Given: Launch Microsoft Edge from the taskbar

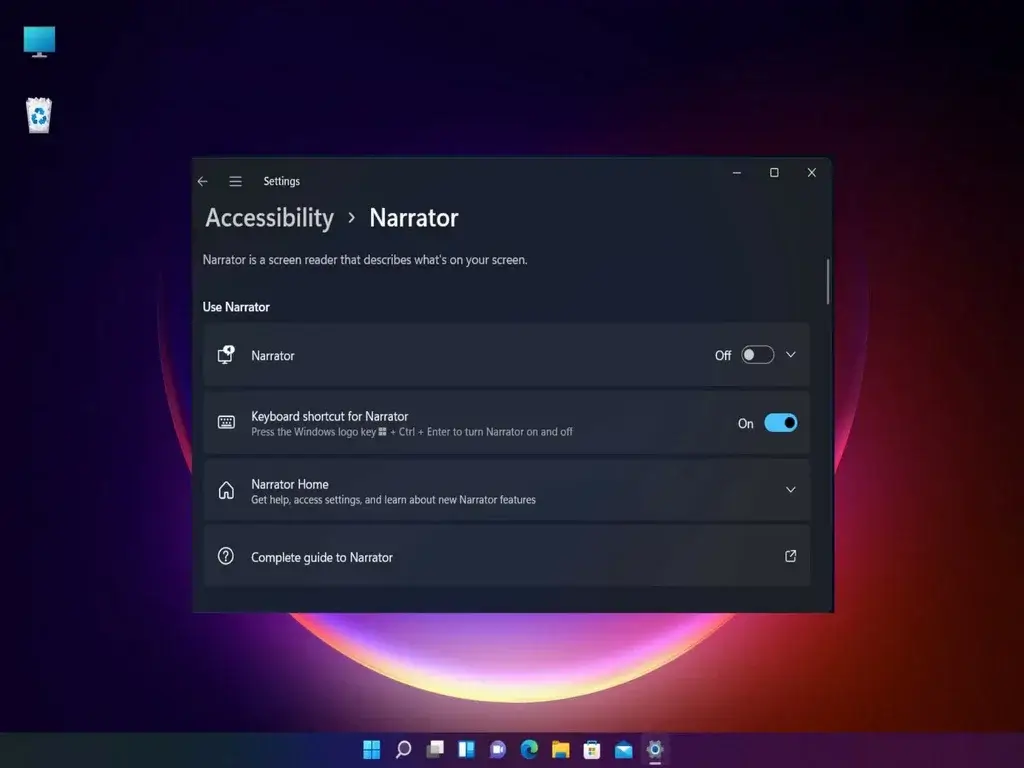Looking at the screenshot, I should click(x=529, y=748).
